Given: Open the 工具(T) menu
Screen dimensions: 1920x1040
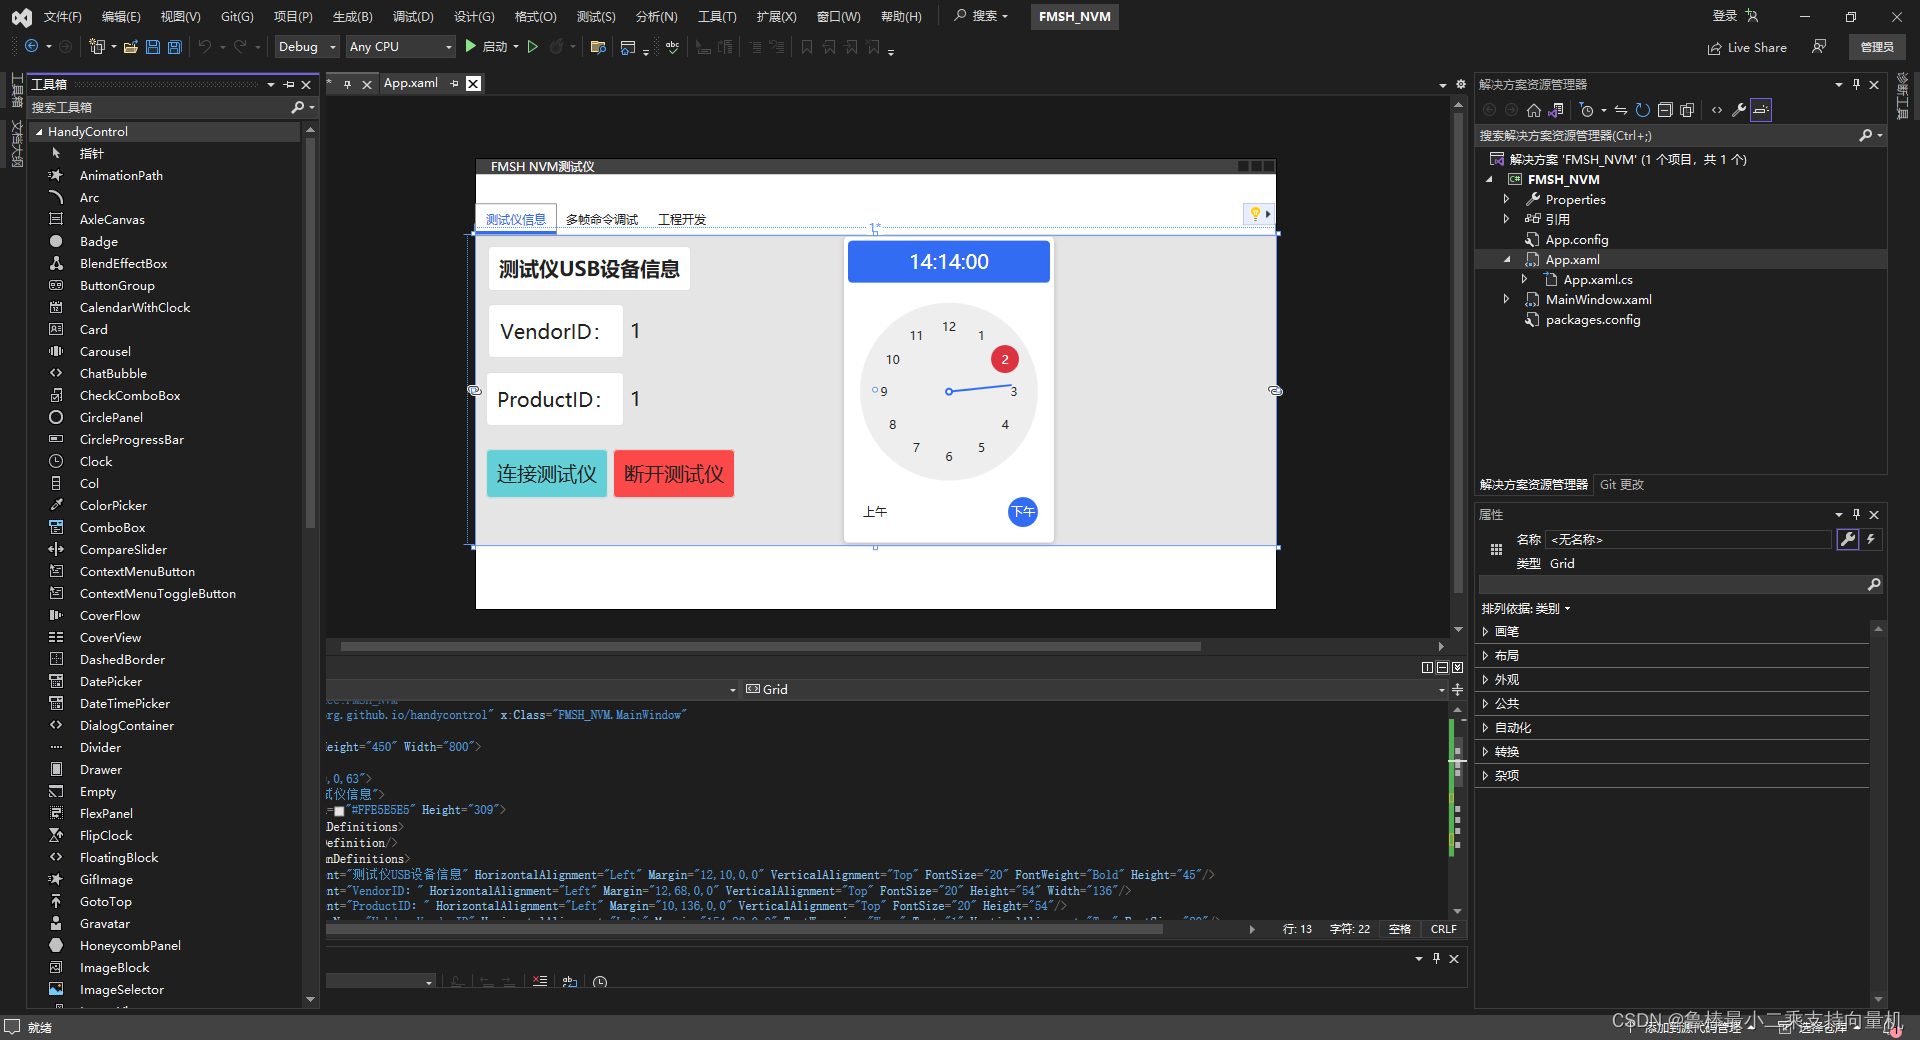Looking at the screenshot, I should [x=717, y=16].
